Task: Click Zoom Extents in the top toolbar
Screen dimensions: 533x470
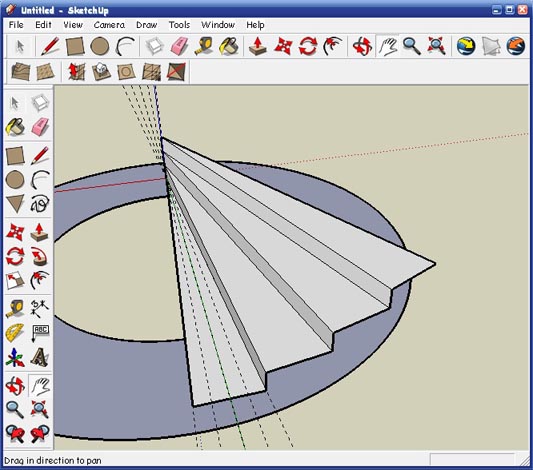Action: coord(436,46)
